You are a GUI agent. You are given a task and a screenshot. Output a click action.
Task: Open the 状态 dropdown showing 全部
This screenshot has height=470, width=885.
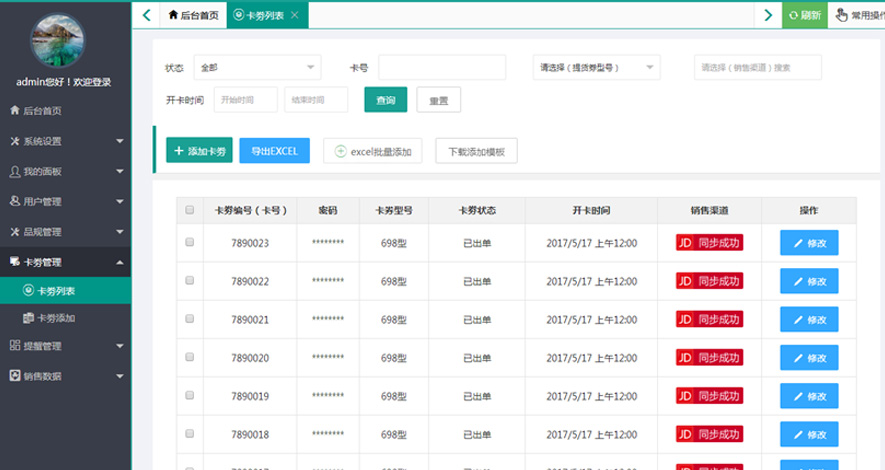(256, 68)
